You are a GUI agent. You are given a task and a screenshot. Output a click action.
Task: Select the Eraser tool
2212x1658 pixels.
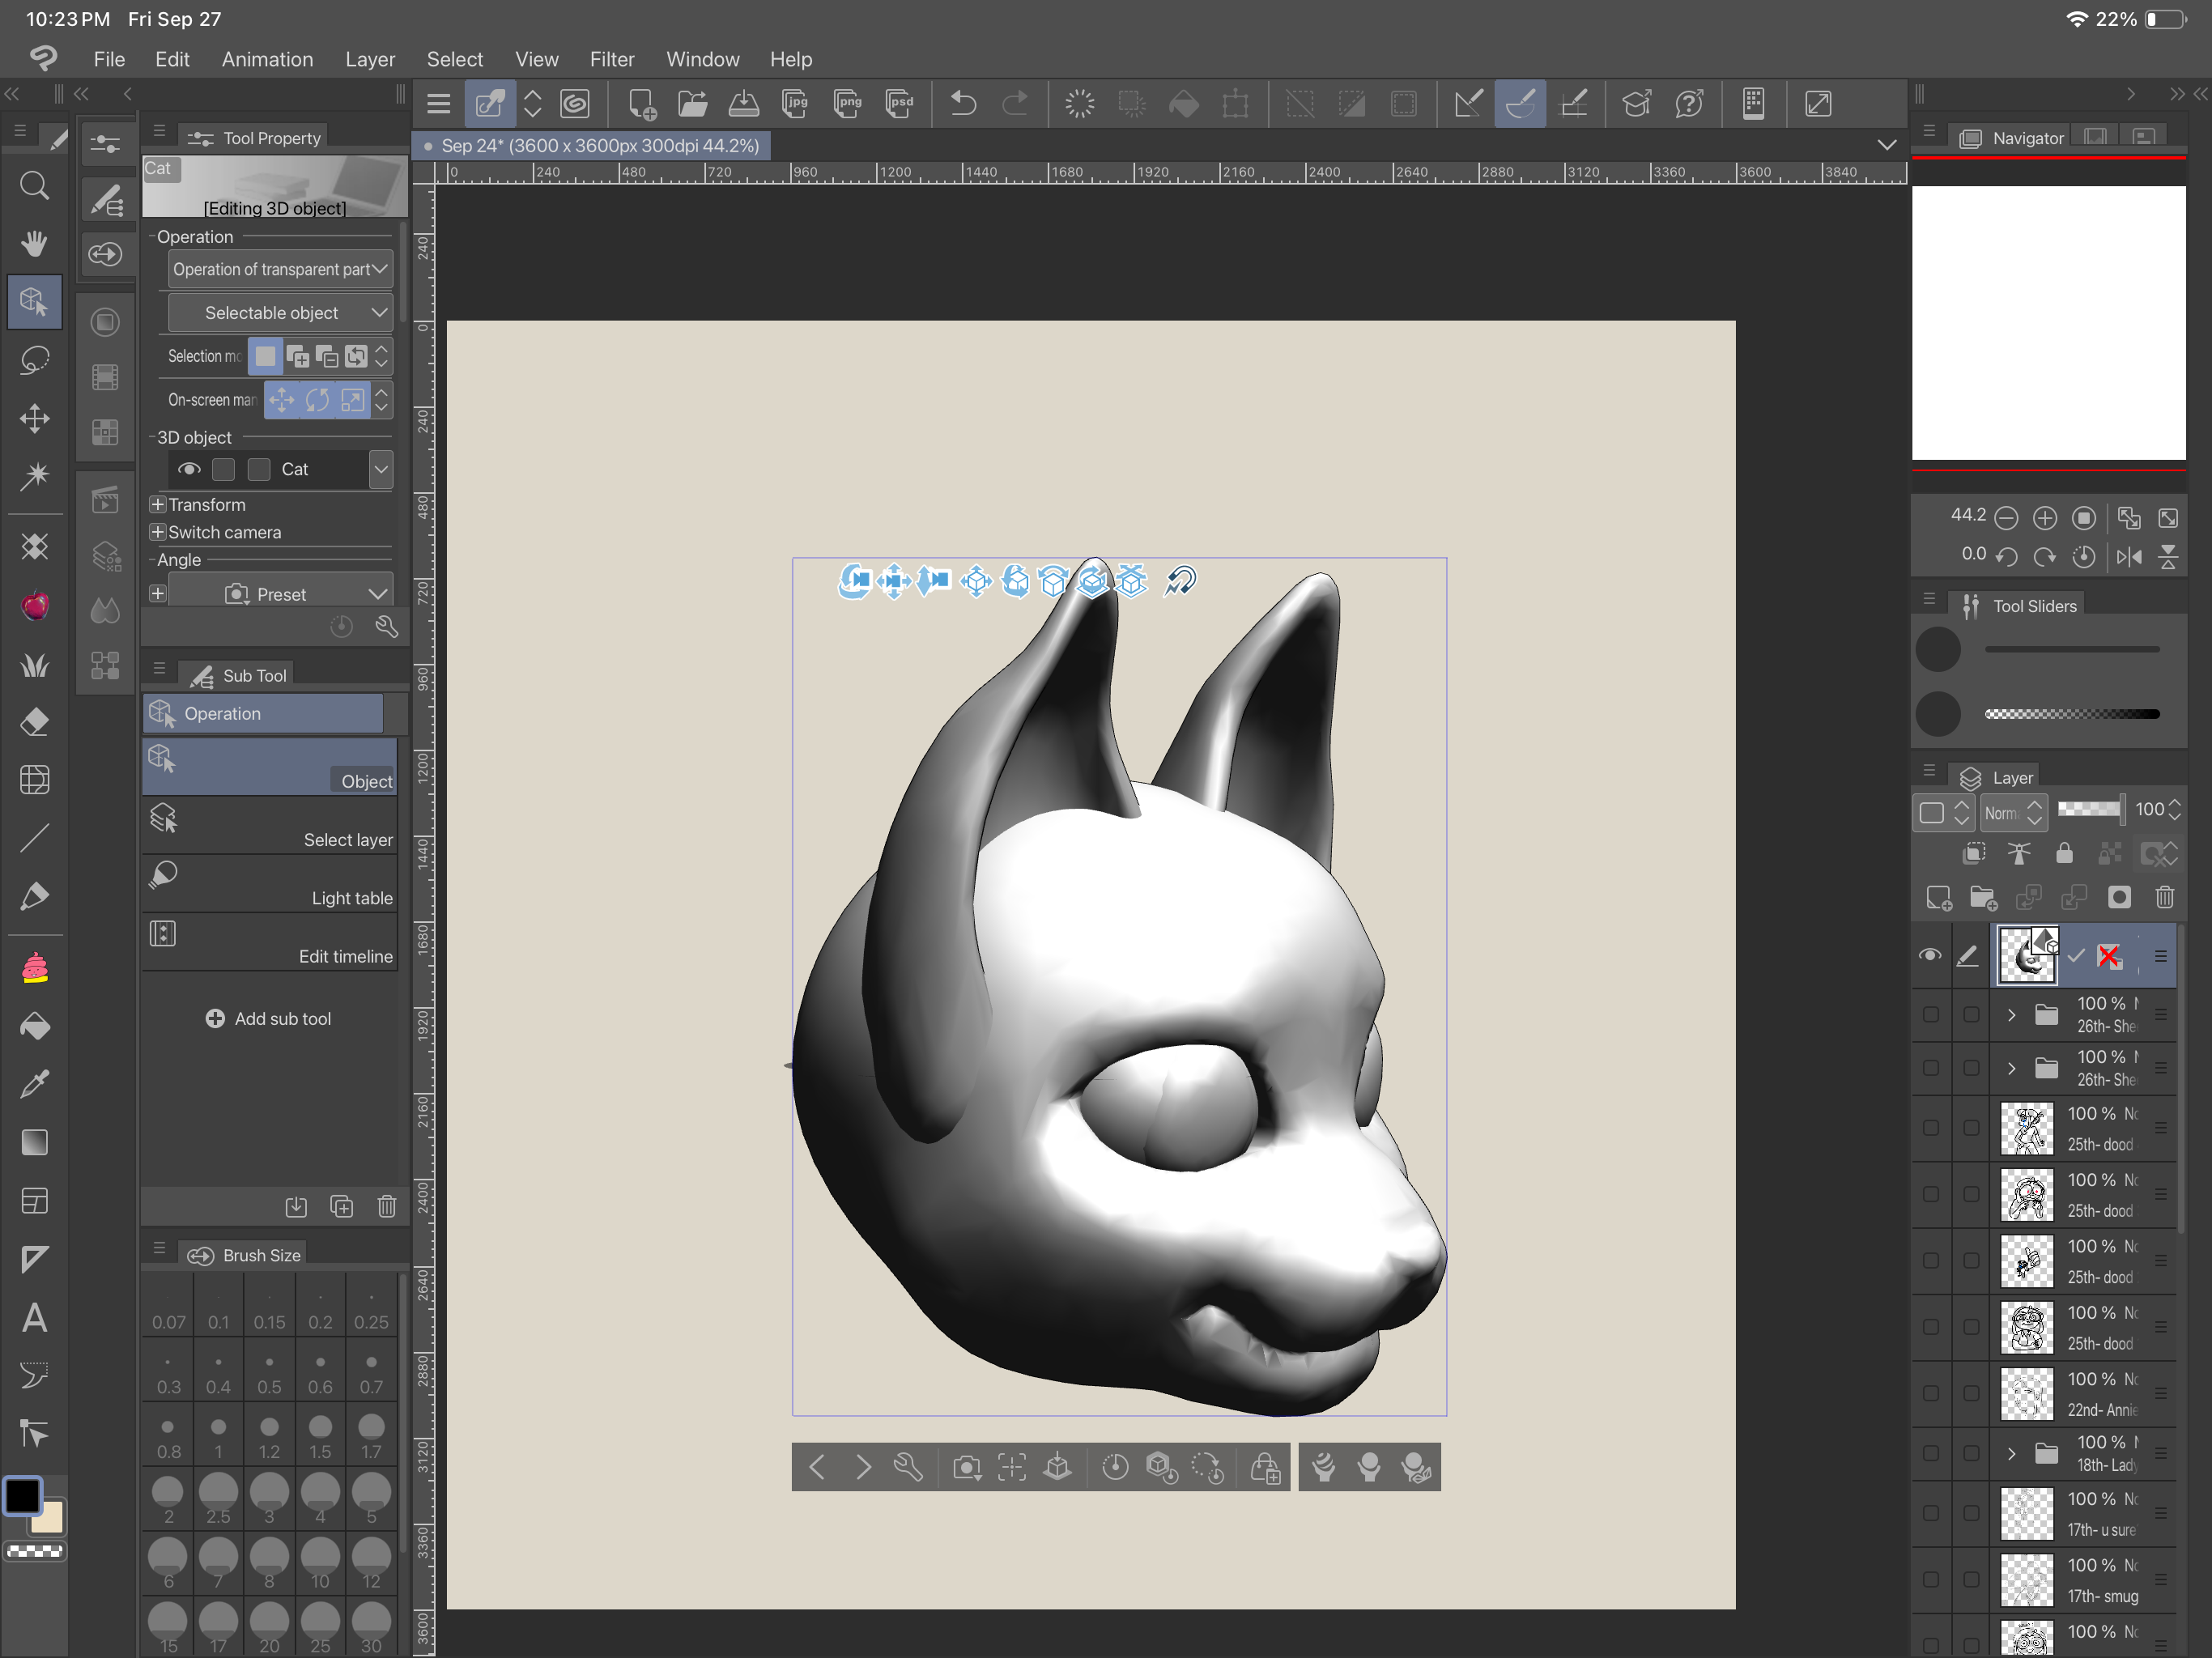point(35,722)
